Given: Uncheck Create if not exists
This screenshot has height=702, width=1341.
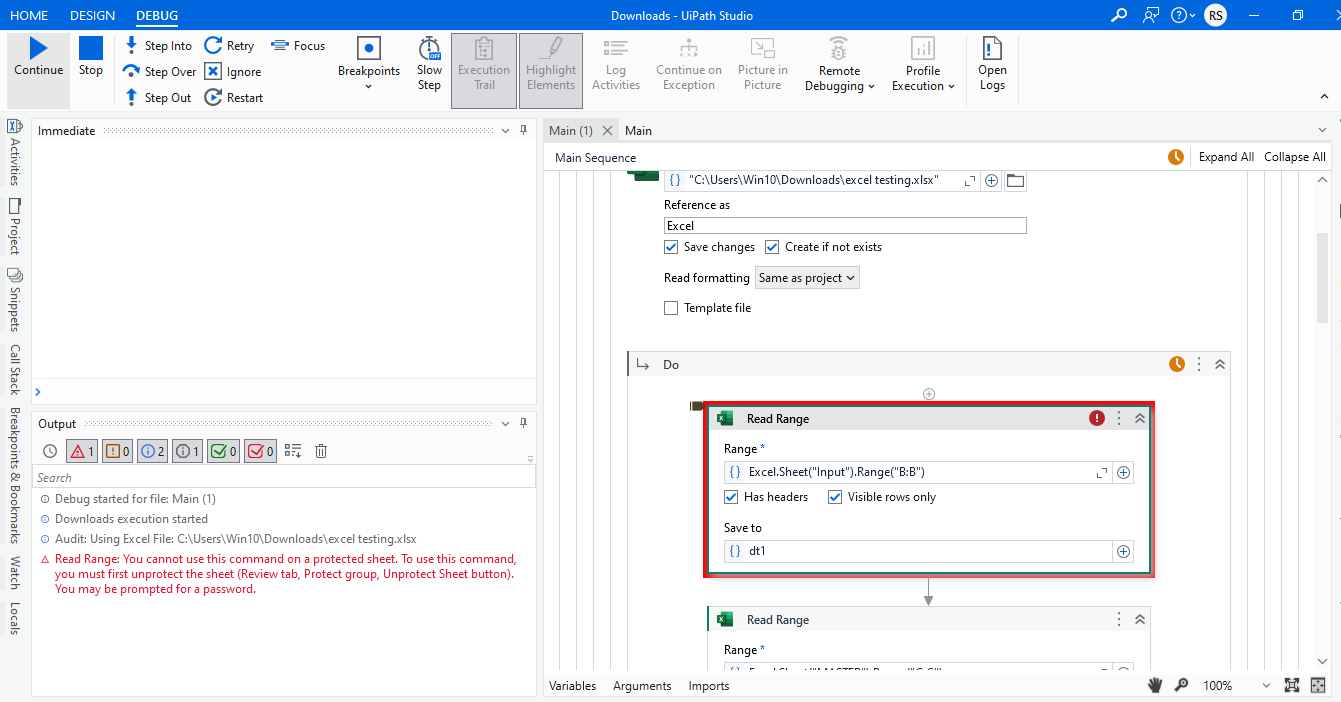Looking at the screenshot, I should (772, 247).
